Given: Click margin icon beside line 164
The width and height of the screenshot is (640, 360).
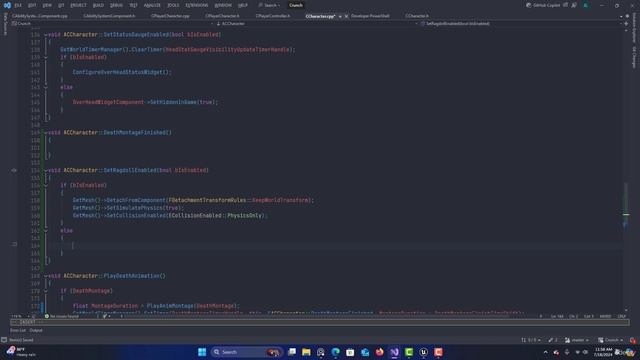Looking at the screenshot, I should (x=14, y=244).
